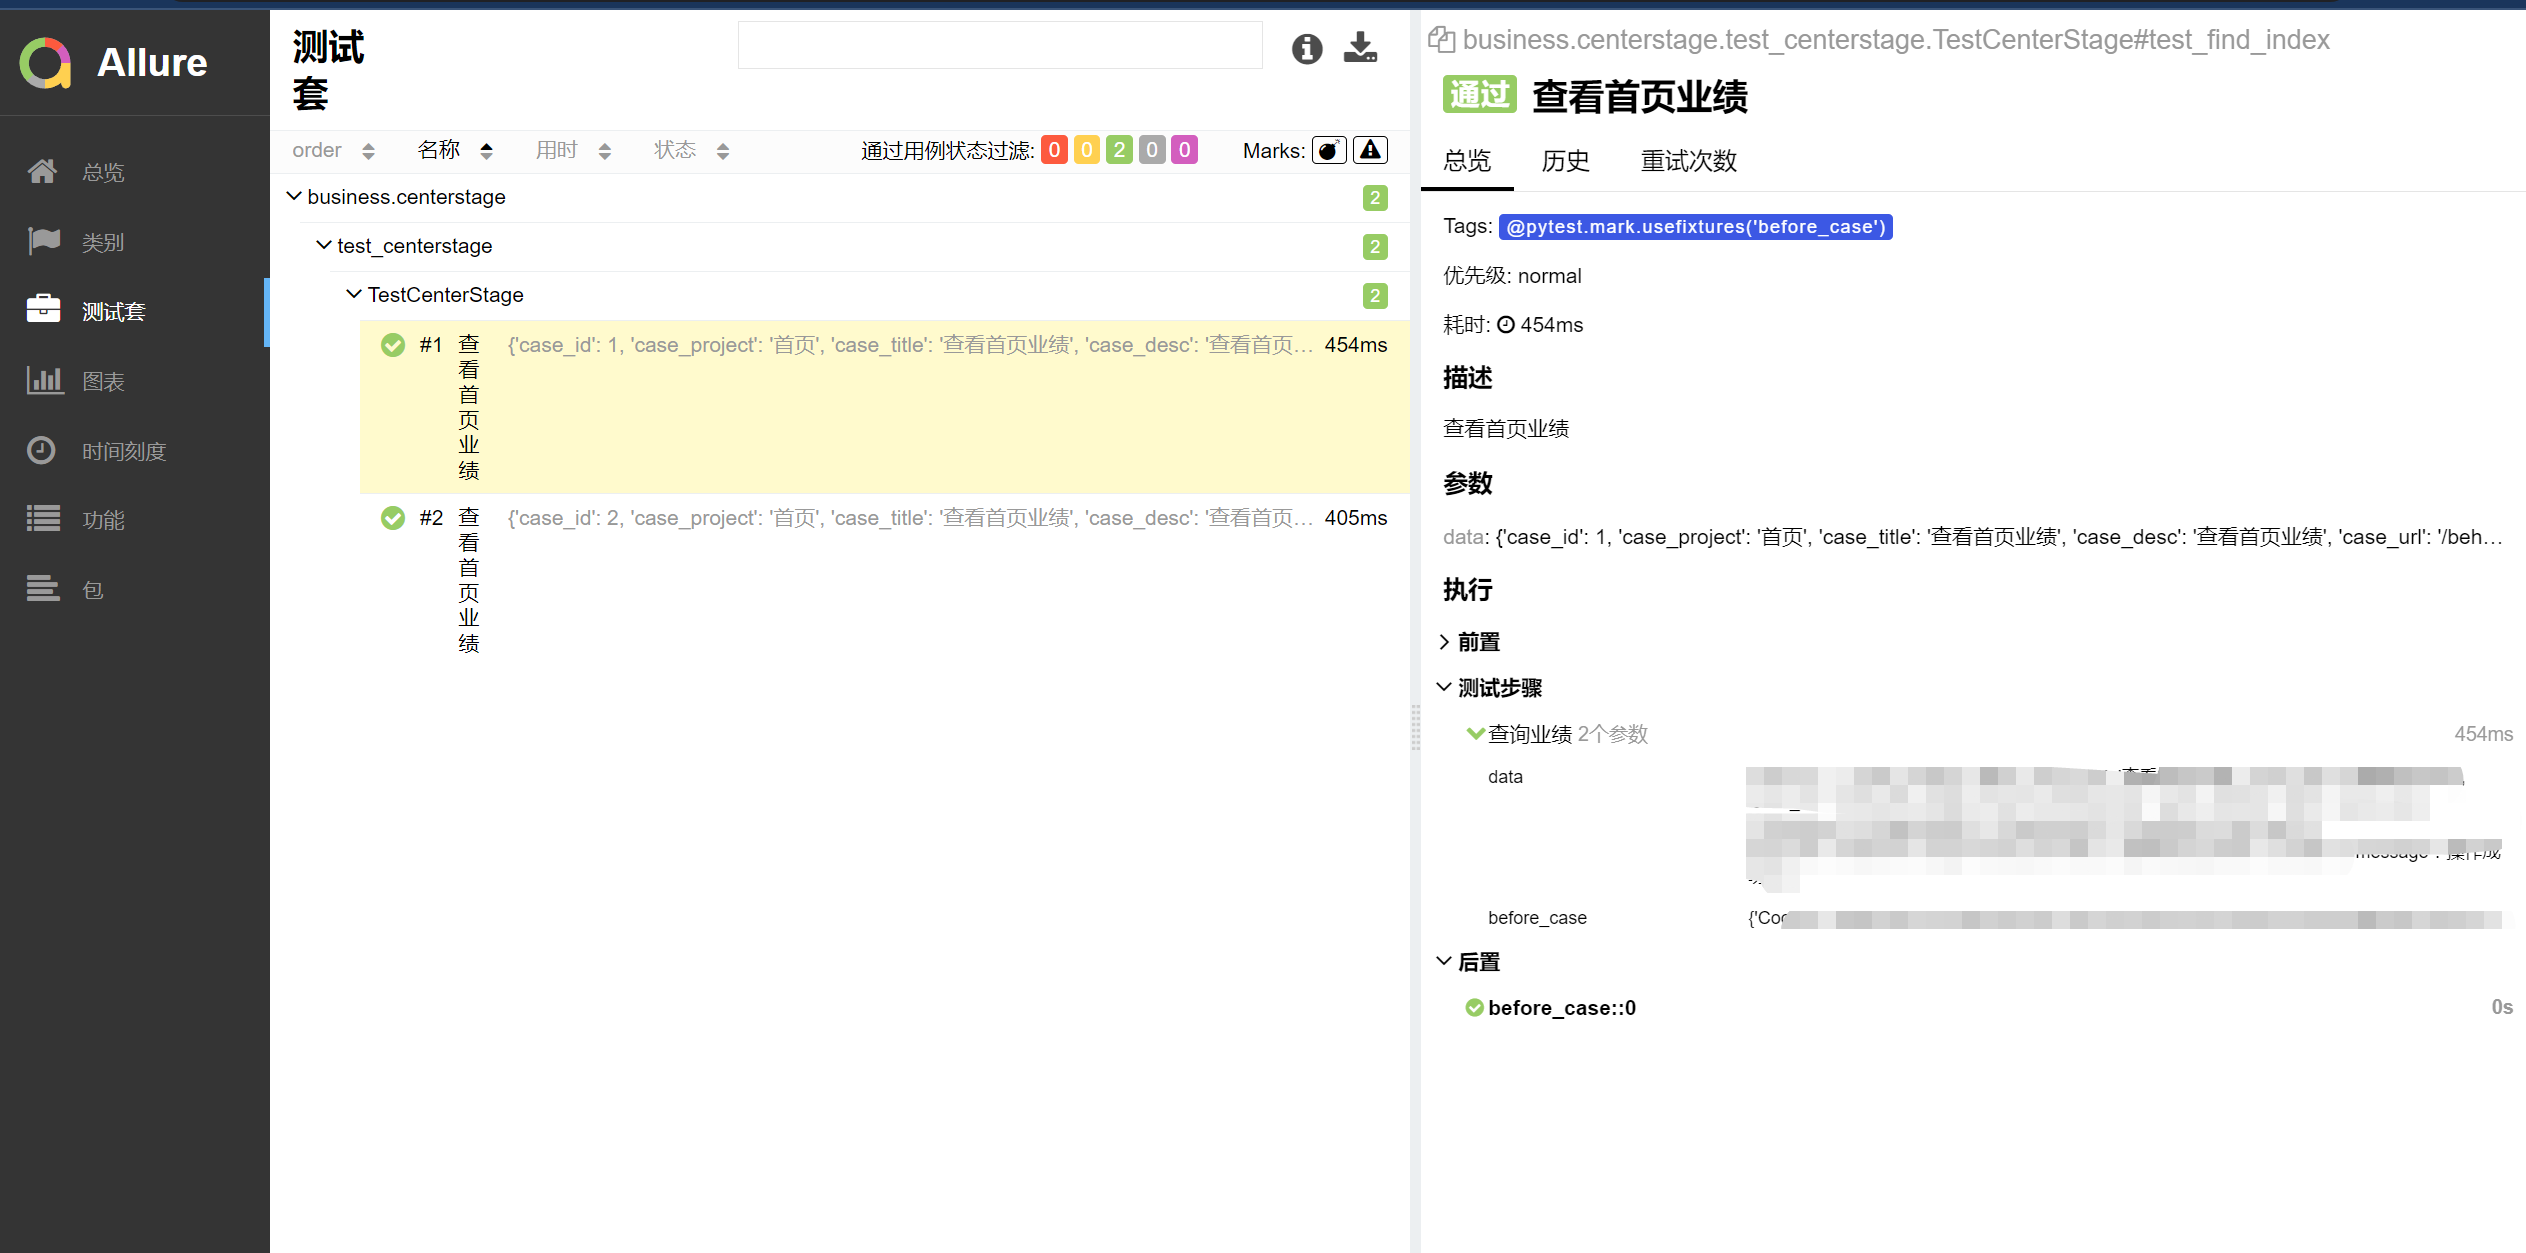Switch to the 历史 tab
The height and width of the screenshot is (1253, 2526).
click(x=1565, y=161)
